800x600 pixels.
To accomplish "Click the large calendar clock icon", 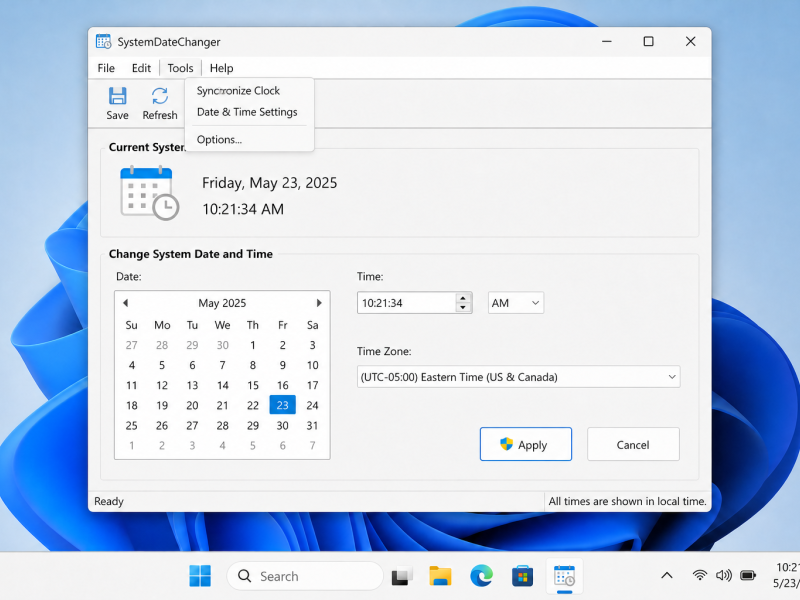I will click(x=149, y=193).
